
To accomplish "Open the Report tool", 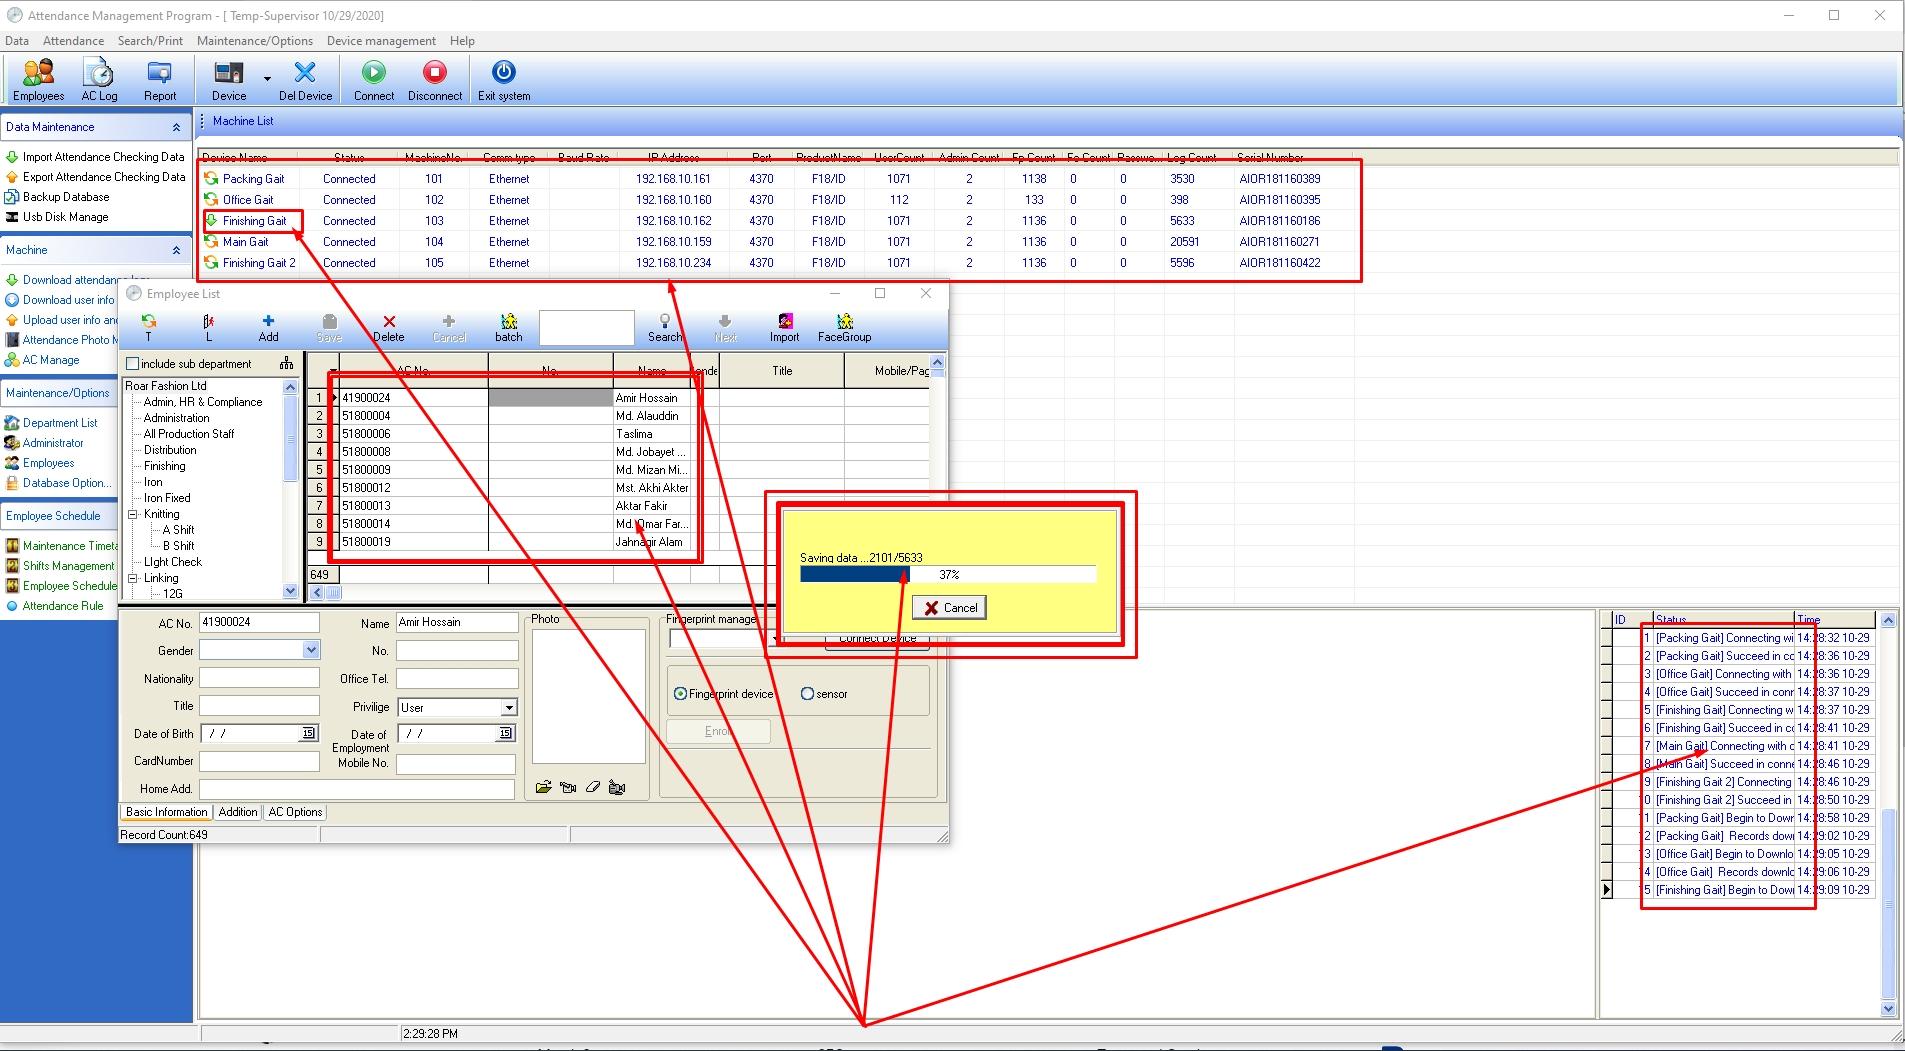I will 159,79.
